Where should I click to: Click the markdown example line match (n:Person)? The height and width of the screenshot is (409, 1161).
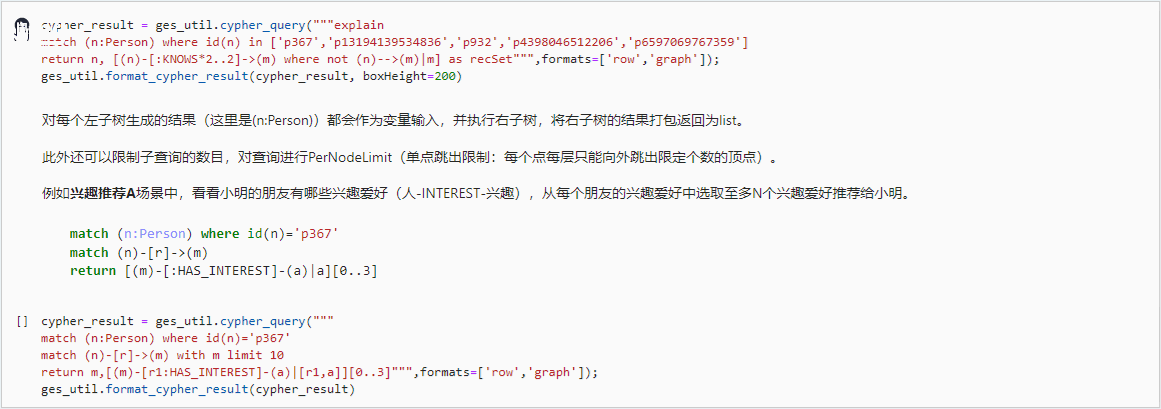point(204,234)
